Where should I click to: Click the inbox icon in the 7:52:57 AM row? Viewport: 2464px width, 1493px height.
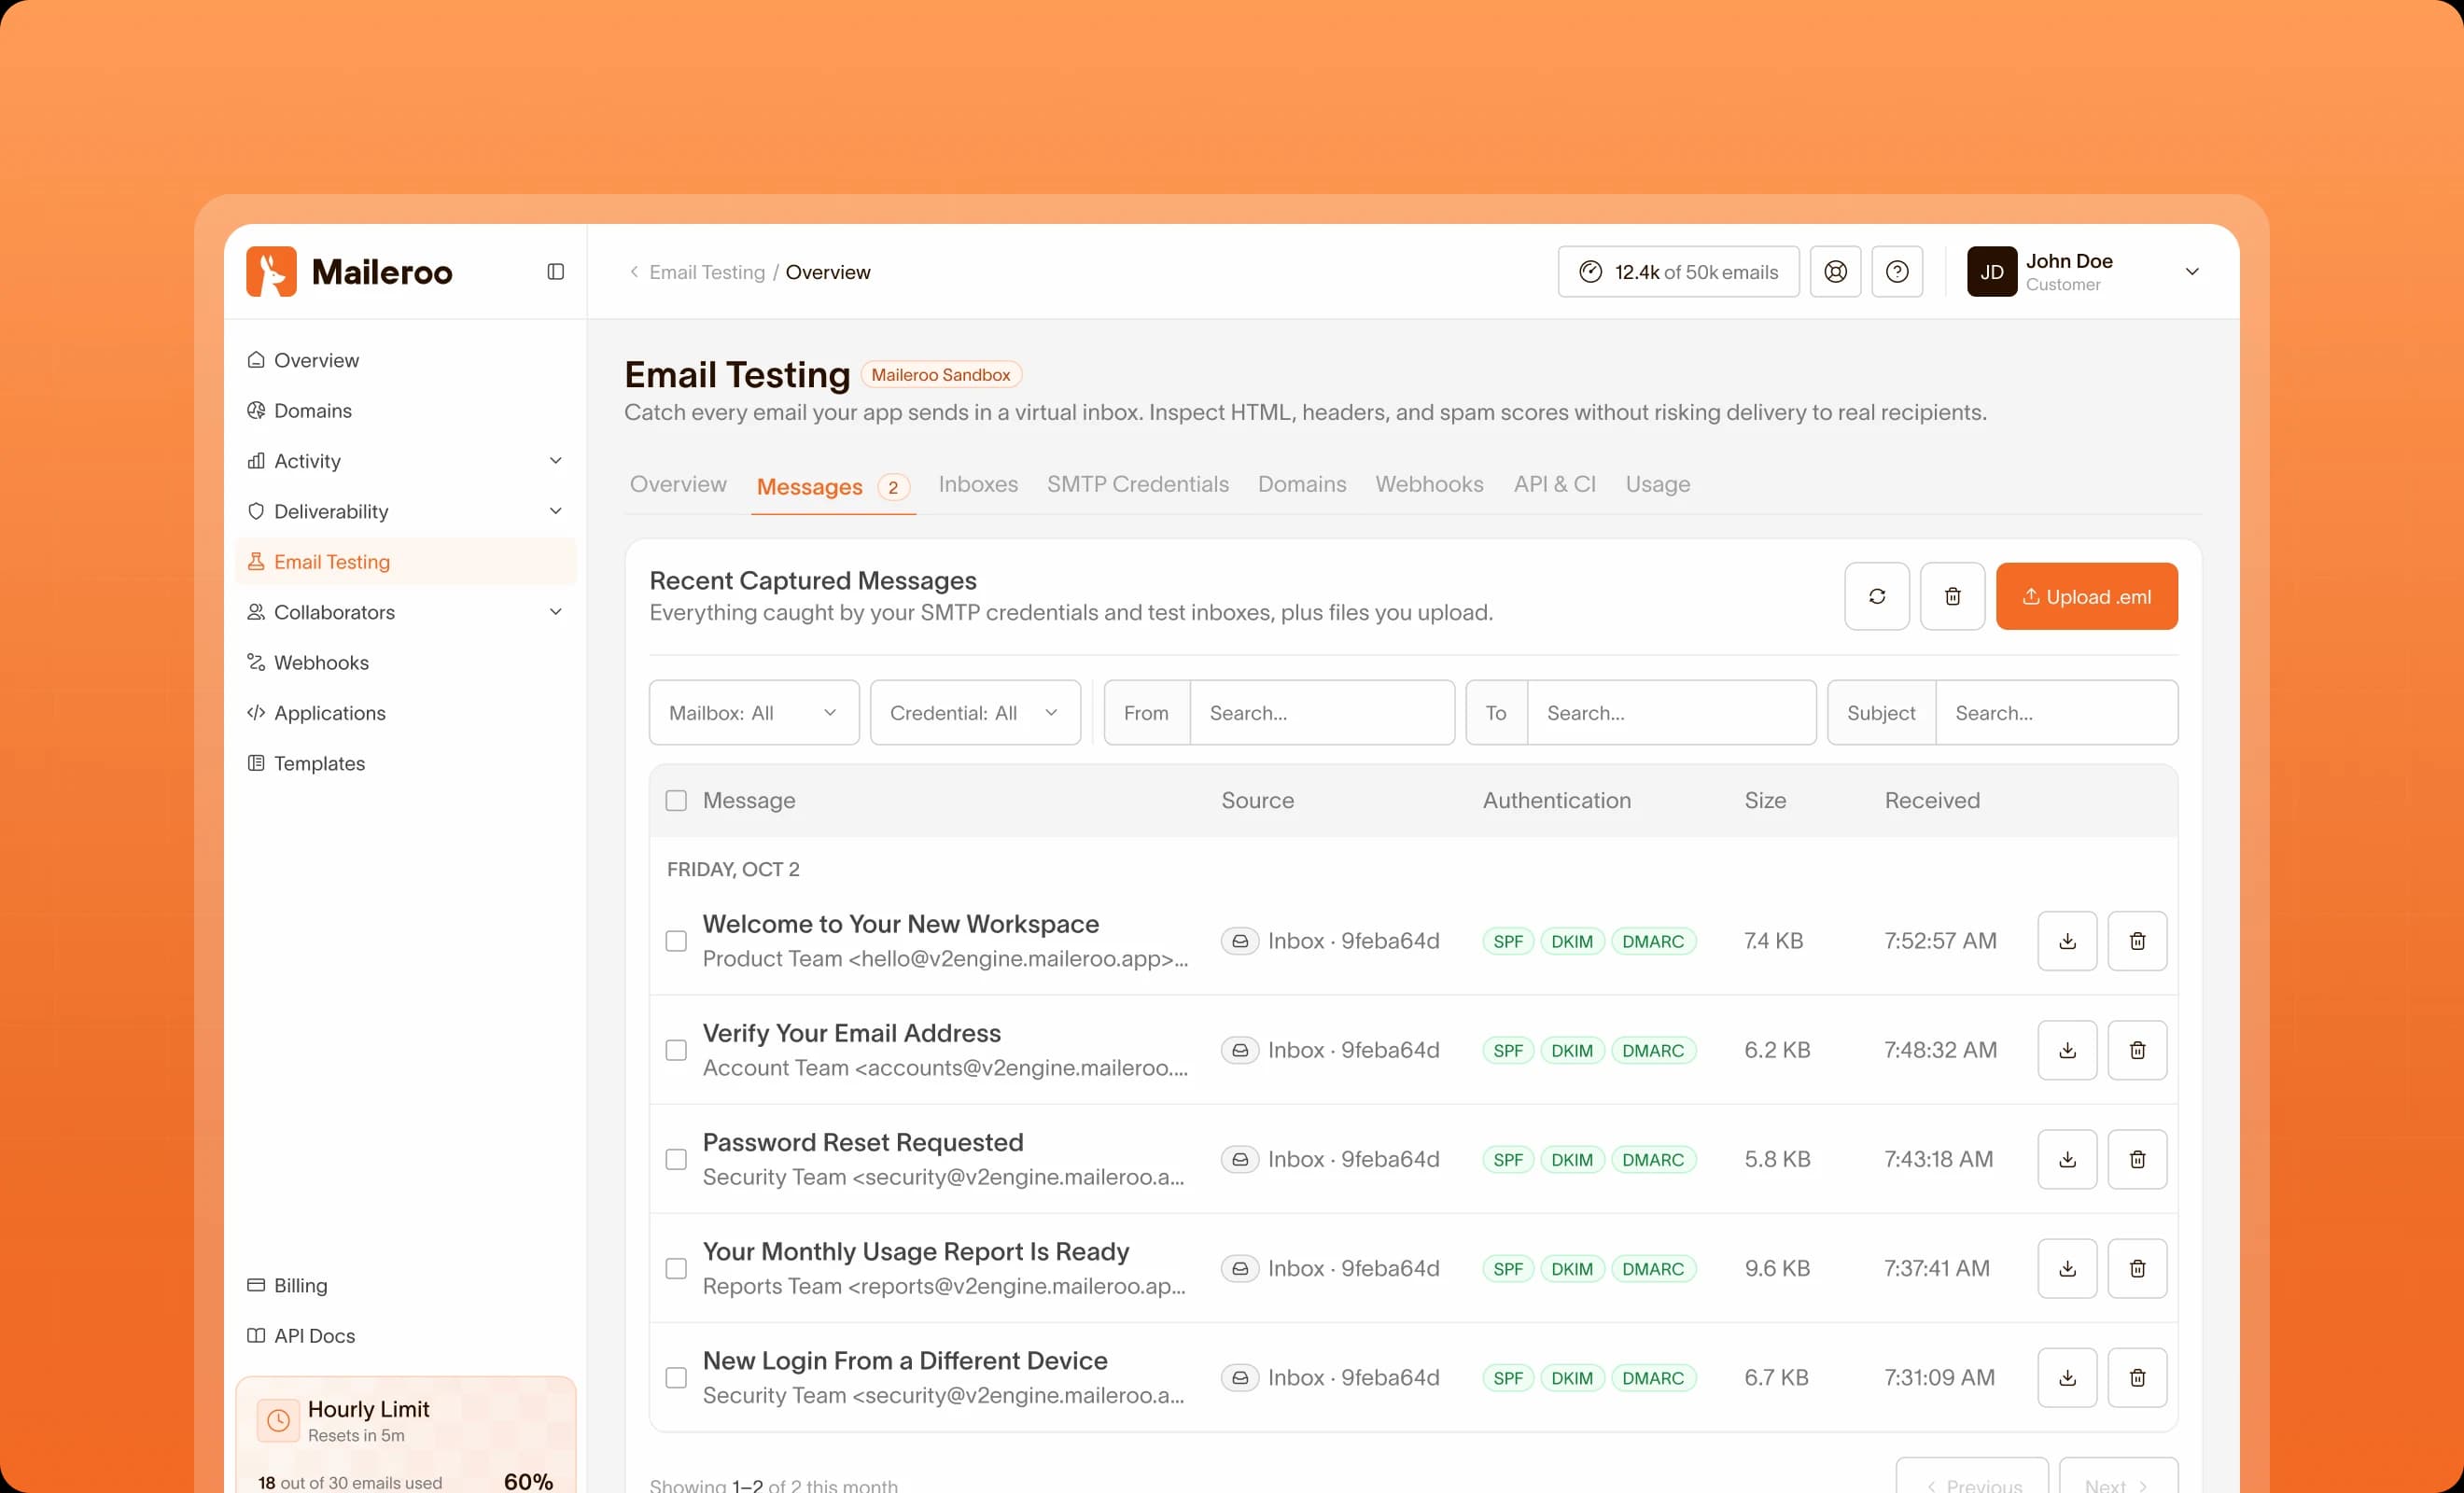coord(1240,941)
